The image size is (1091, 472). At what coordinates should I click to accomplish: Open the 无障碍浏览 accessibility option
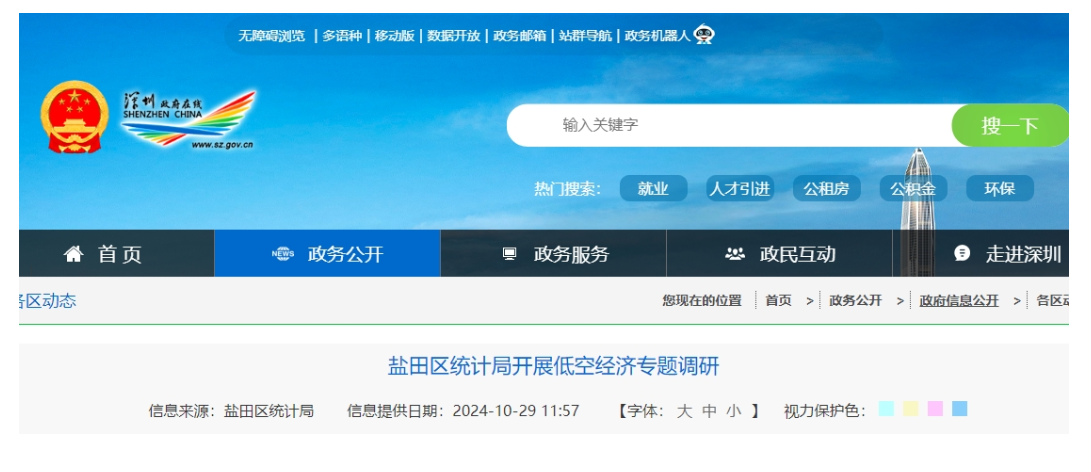pyautogui.click(x=271, y=36)
